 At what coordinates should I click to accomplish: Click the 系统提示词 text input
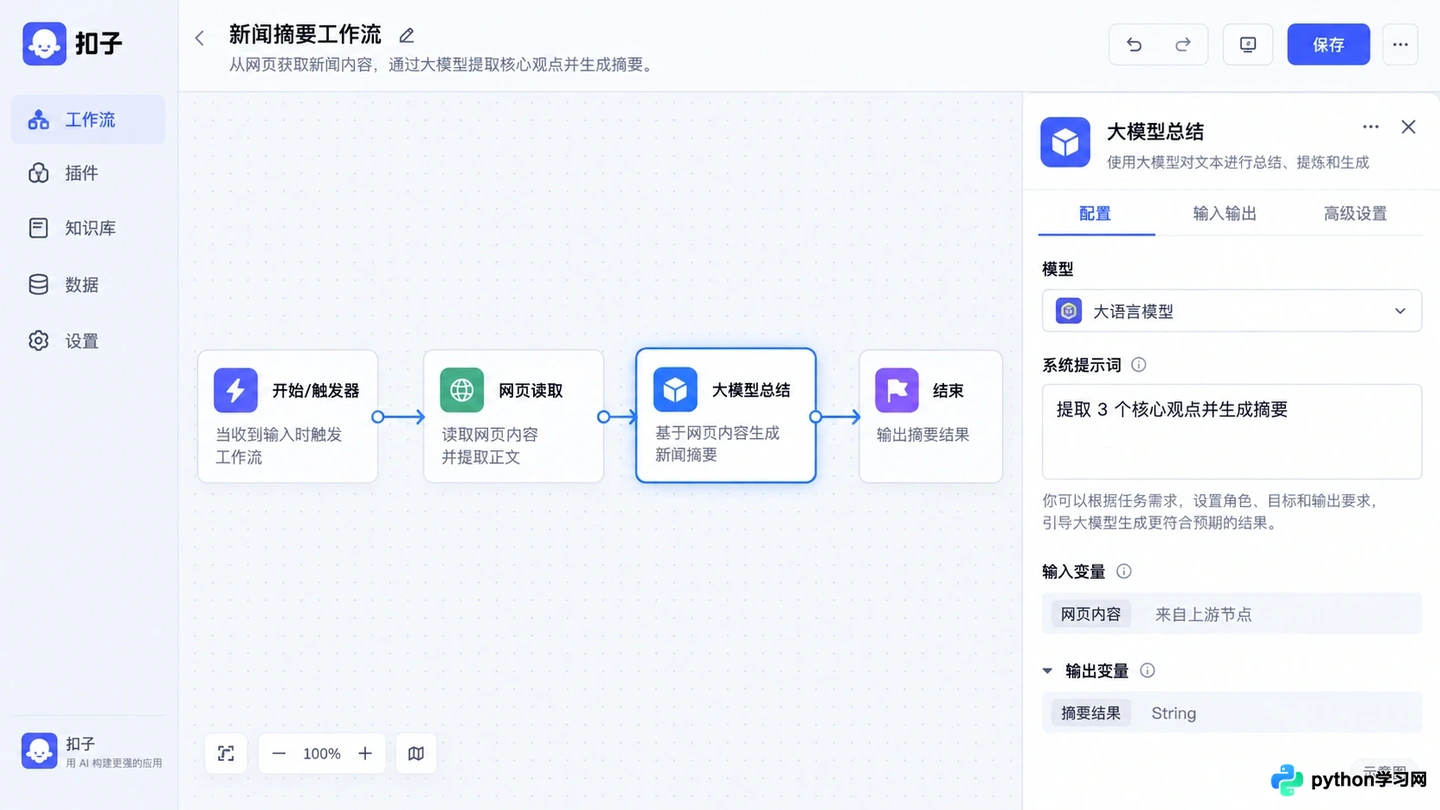pos(1232,432)
